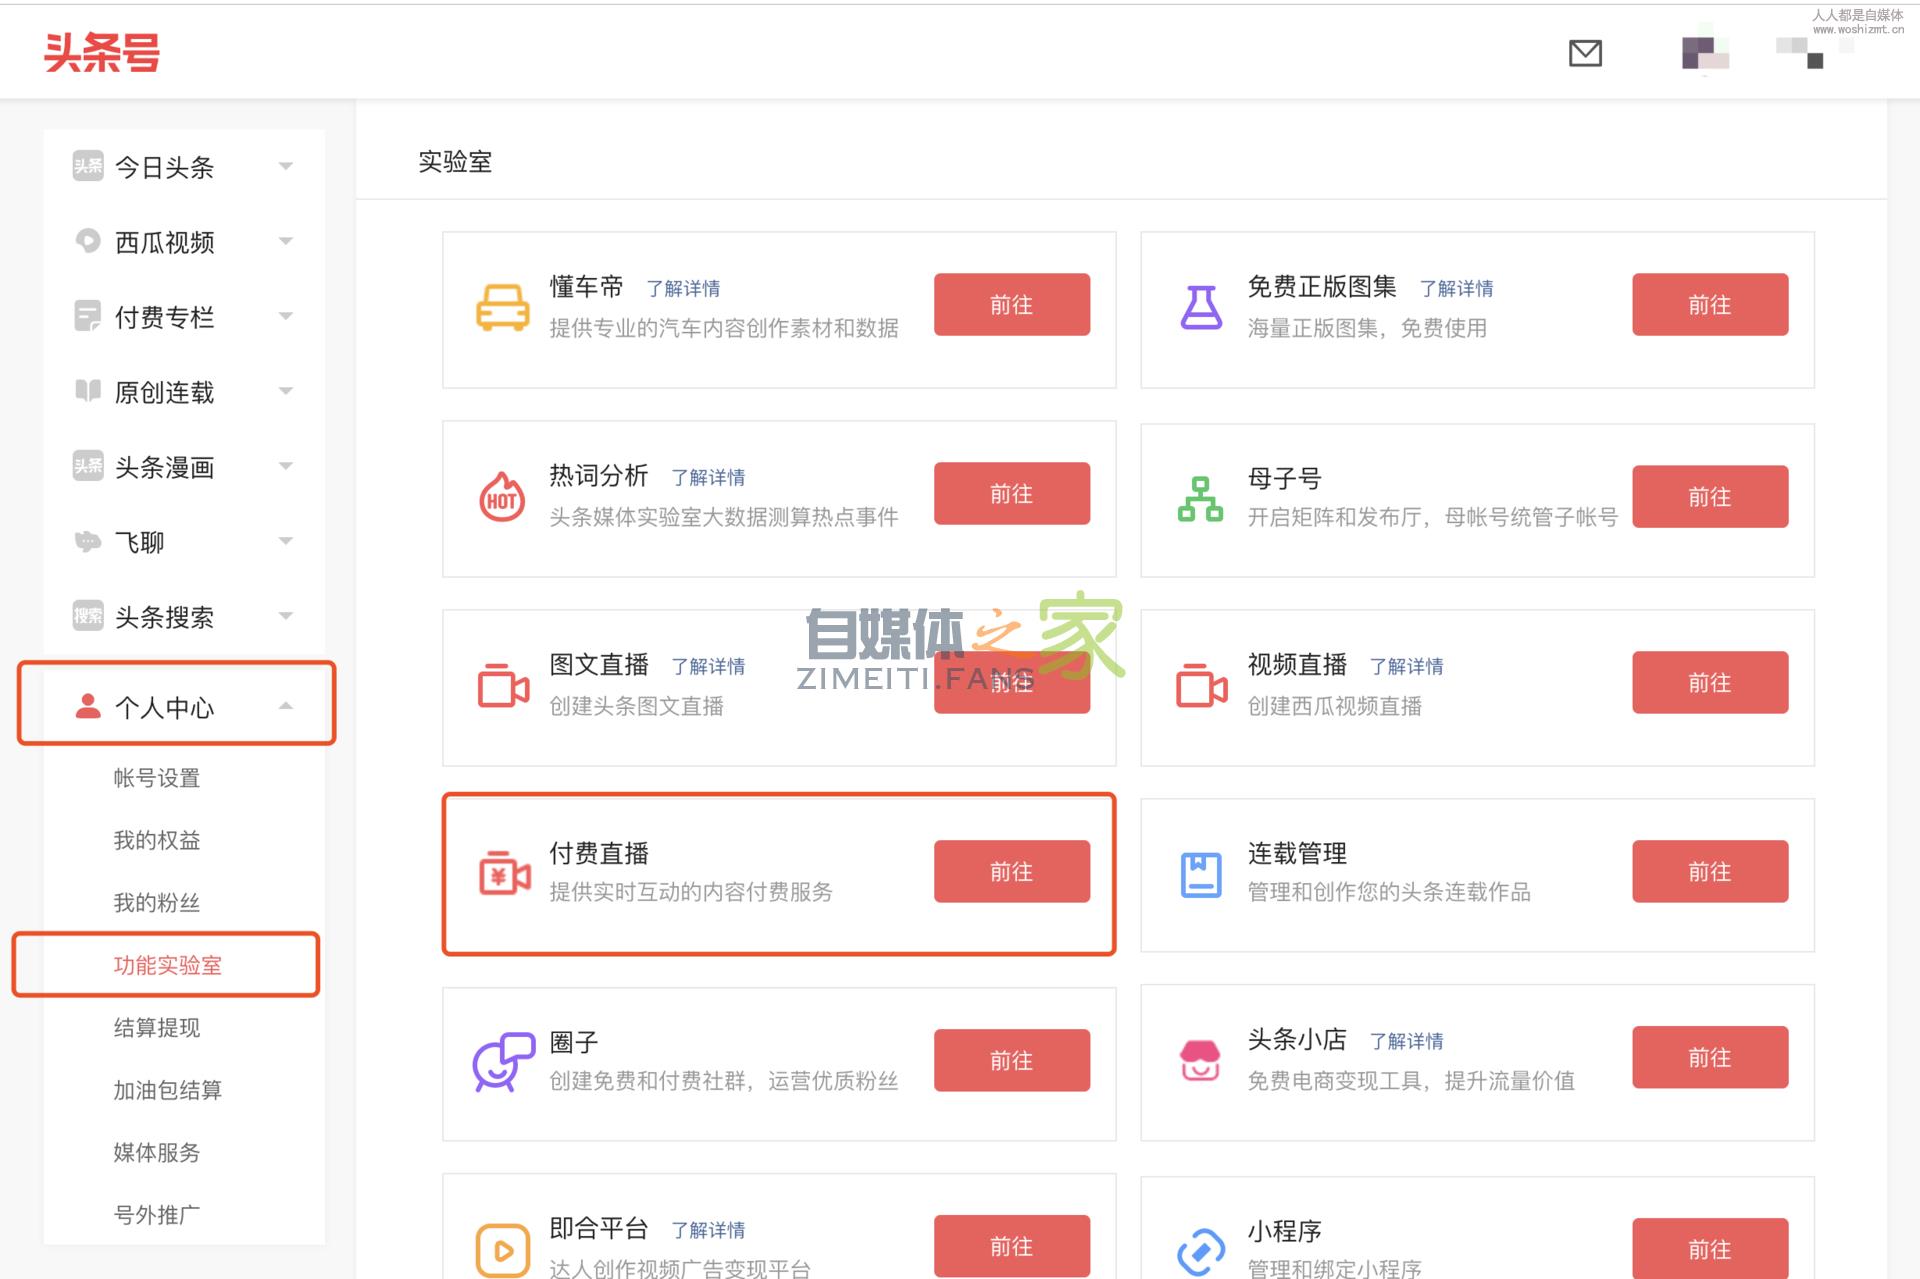This screenshot has width=1920, height=1279.
Task: Click the 免费正版图集 flask icon
Action: (x=1200, y=307)
